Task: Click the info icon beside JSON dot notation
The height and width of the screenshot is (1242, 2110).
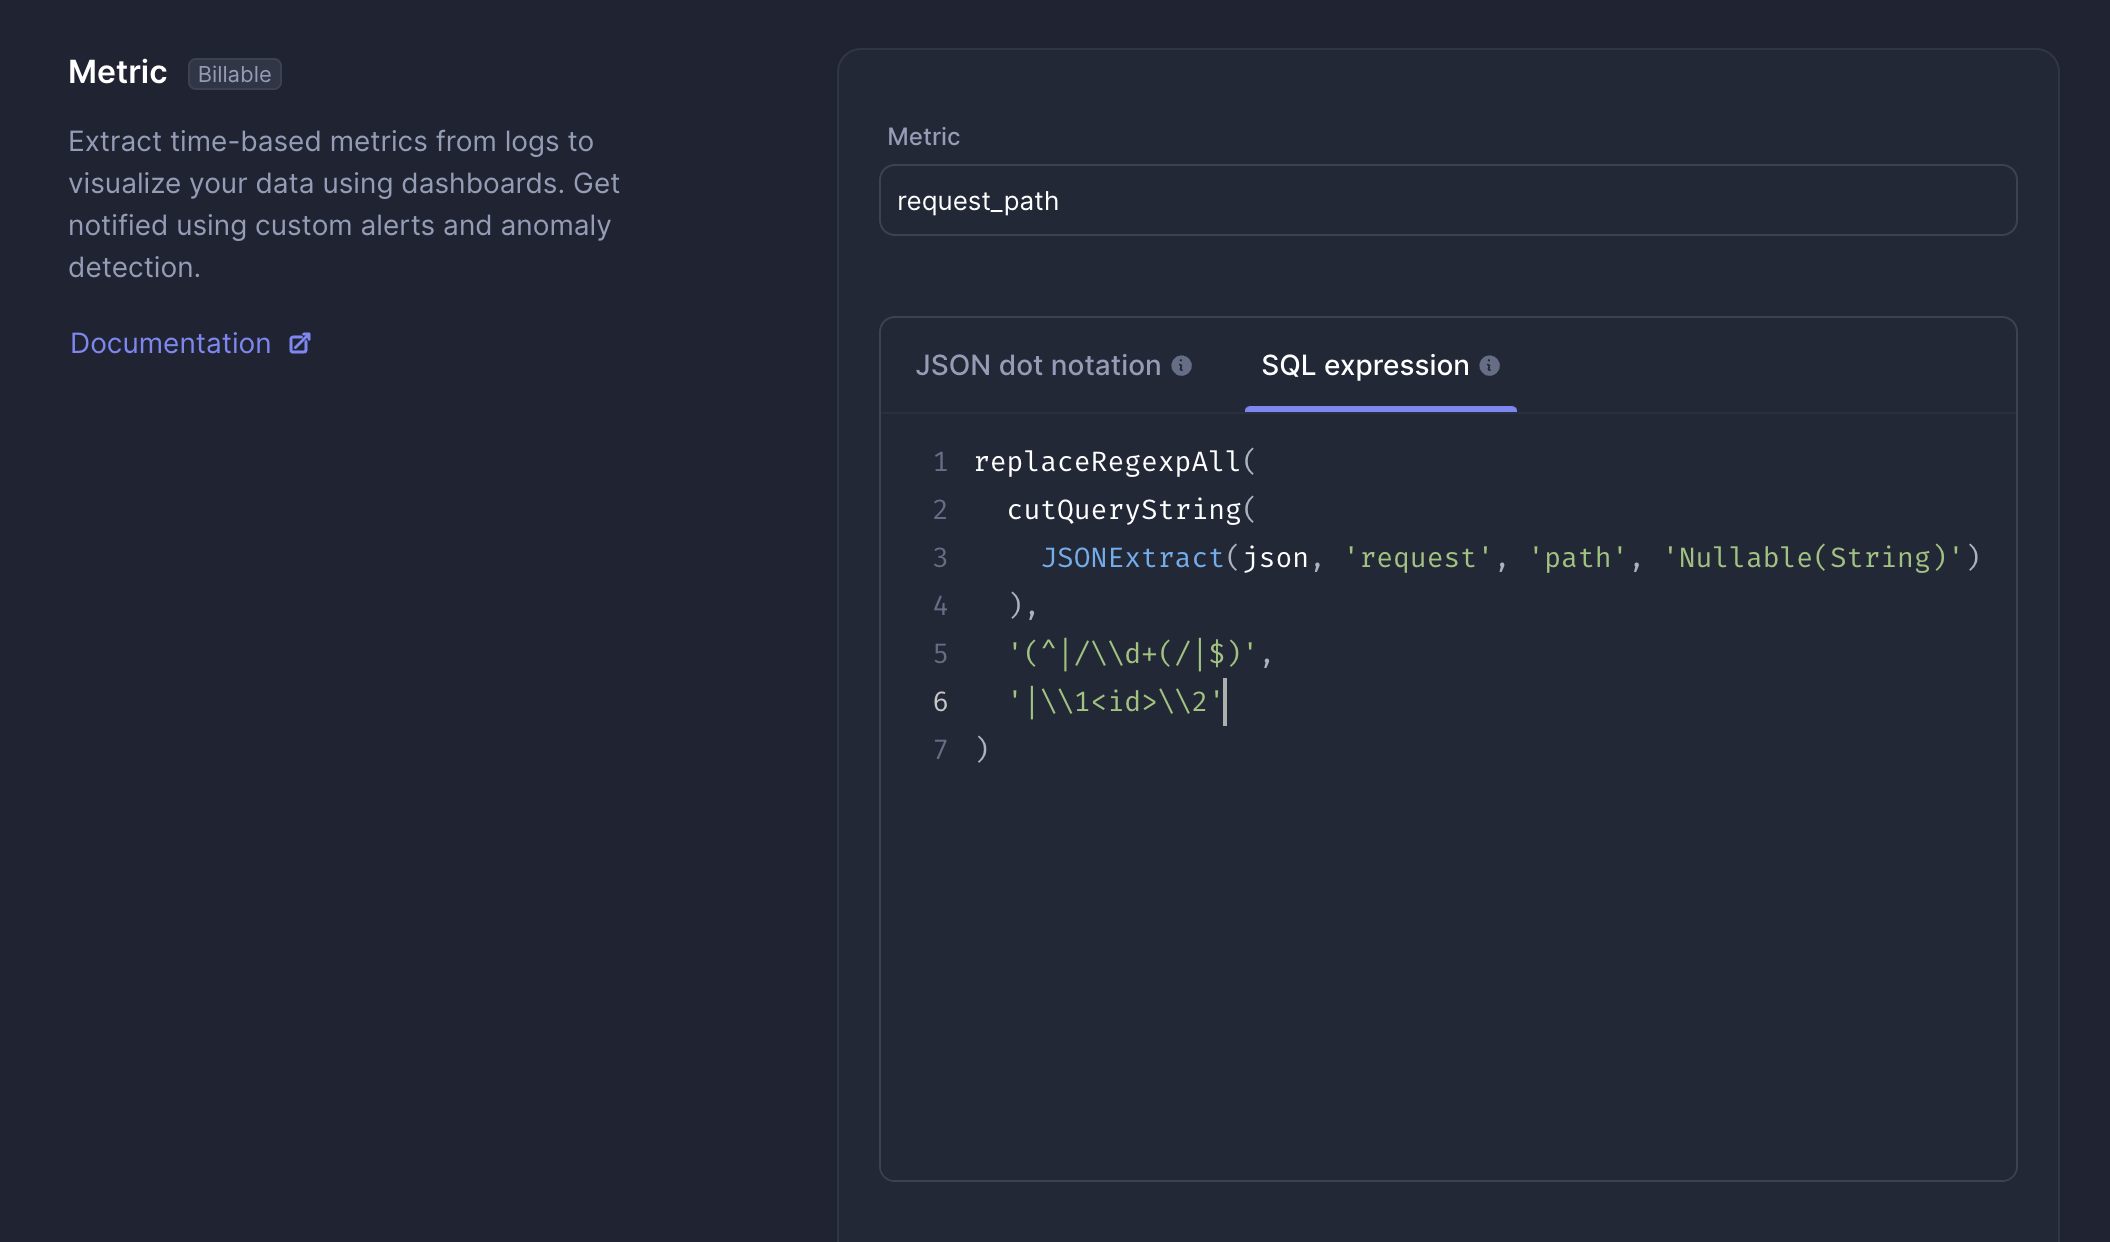Action: (1181, 366)
